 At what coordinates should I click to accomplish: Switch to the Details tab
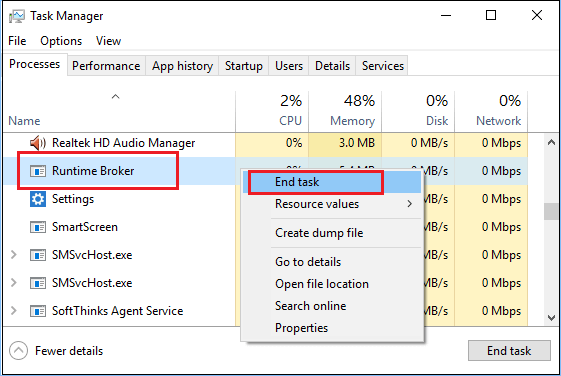[x=332, y=66]
